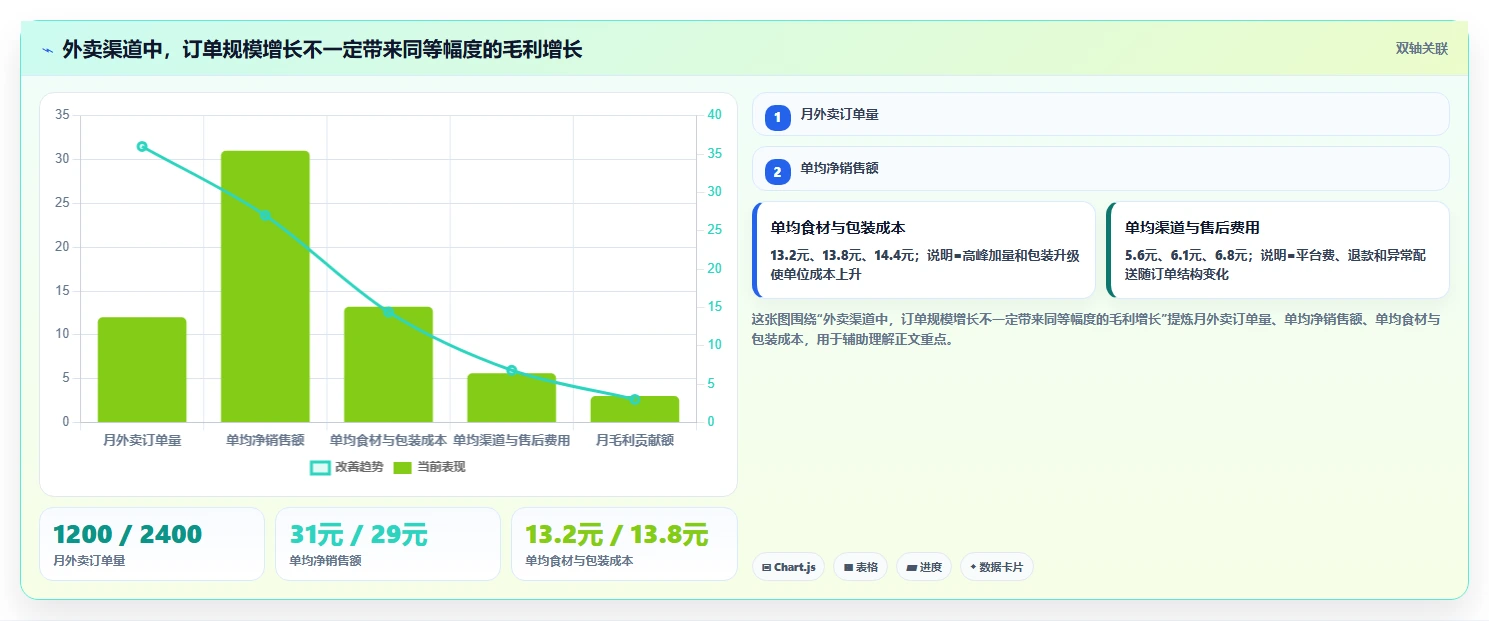Viewport: 1489px width, 621px height.
Task: Open the 单均渠道与售后费用 detail card
Action: (x=1277, y=250)
